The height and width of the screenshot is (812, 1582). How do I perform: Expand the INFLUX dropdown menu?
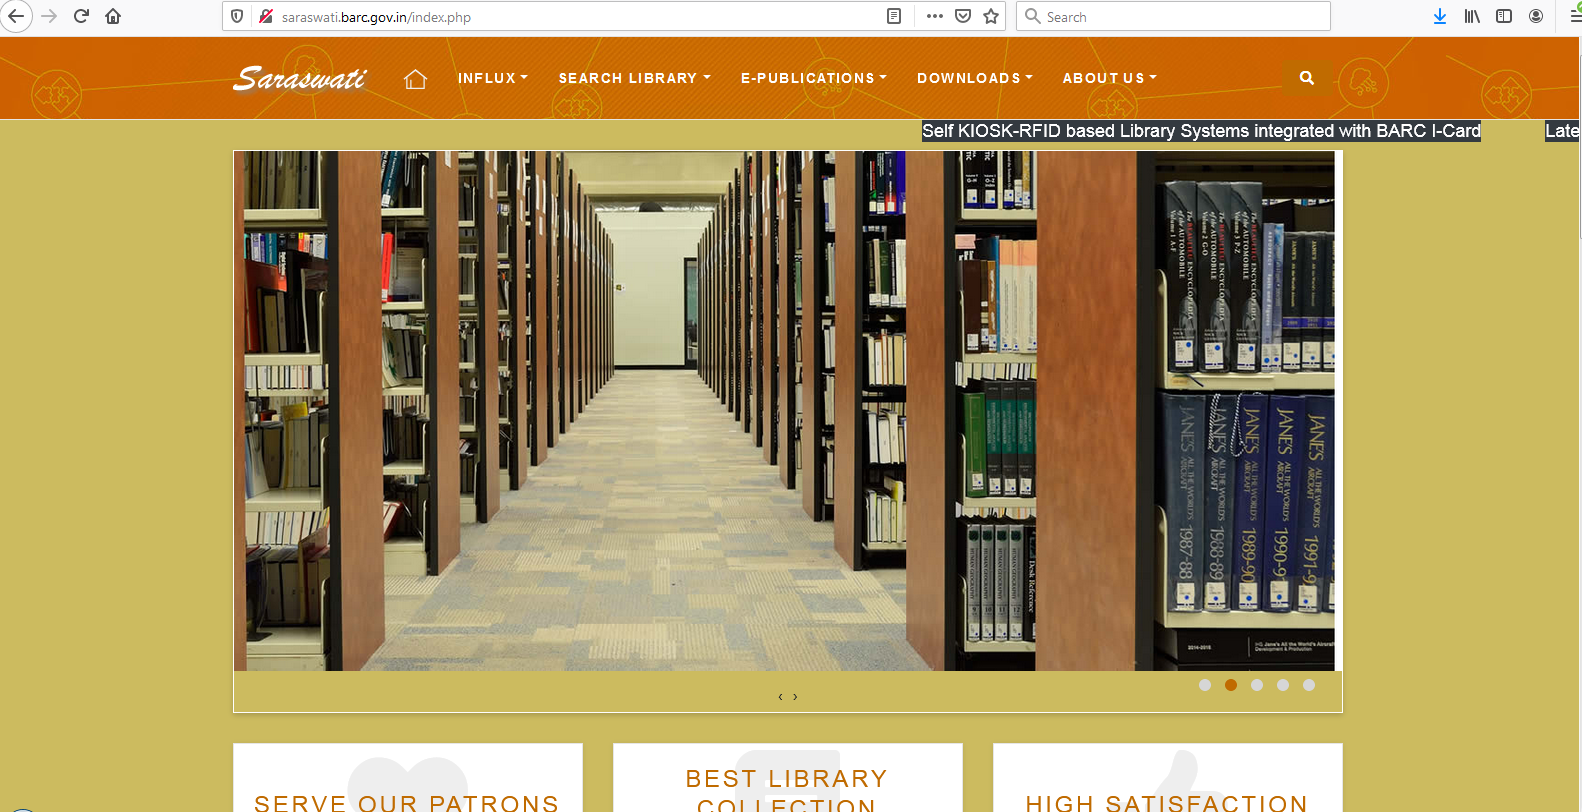click(492, 78)
